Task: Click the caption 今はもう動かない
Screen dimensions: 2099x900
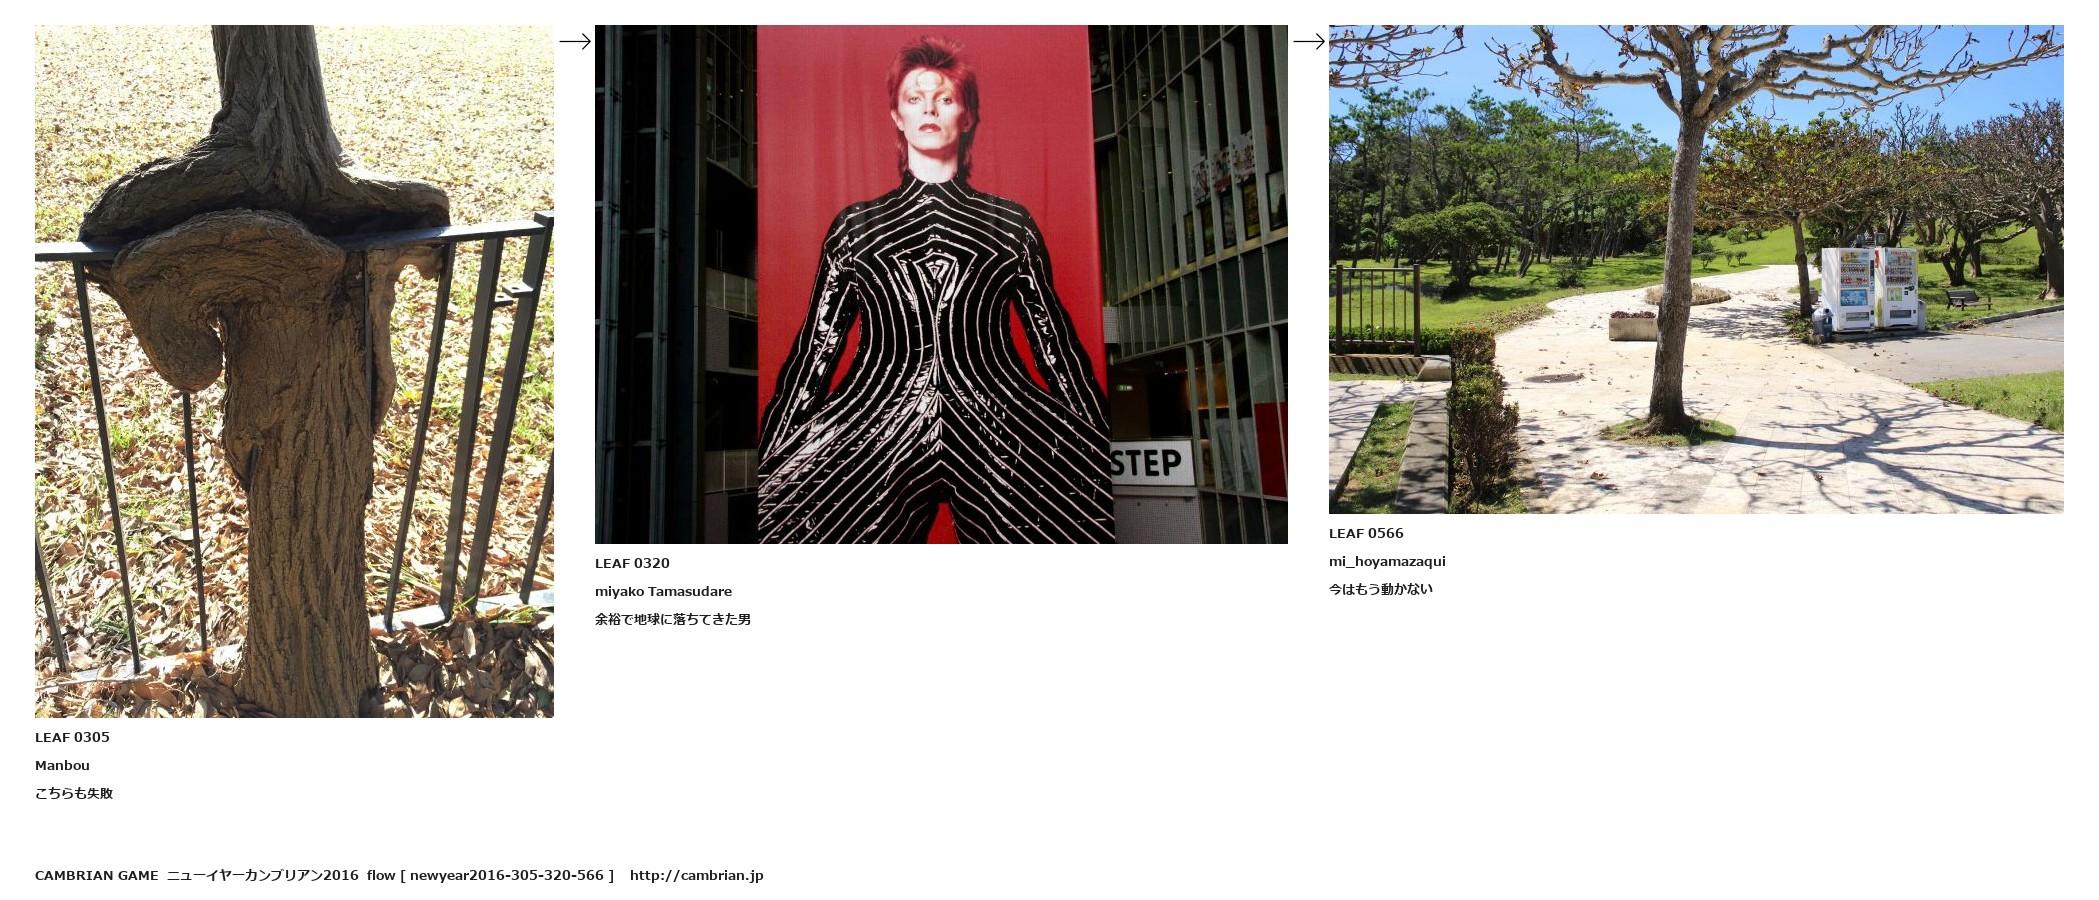Action: point(1381,589)
